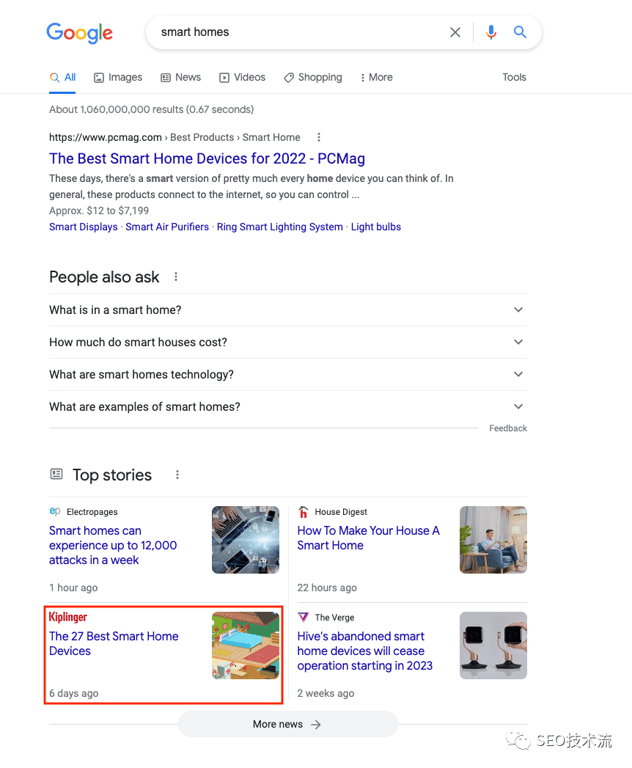Open the Shopping tab

pos(312,77)
